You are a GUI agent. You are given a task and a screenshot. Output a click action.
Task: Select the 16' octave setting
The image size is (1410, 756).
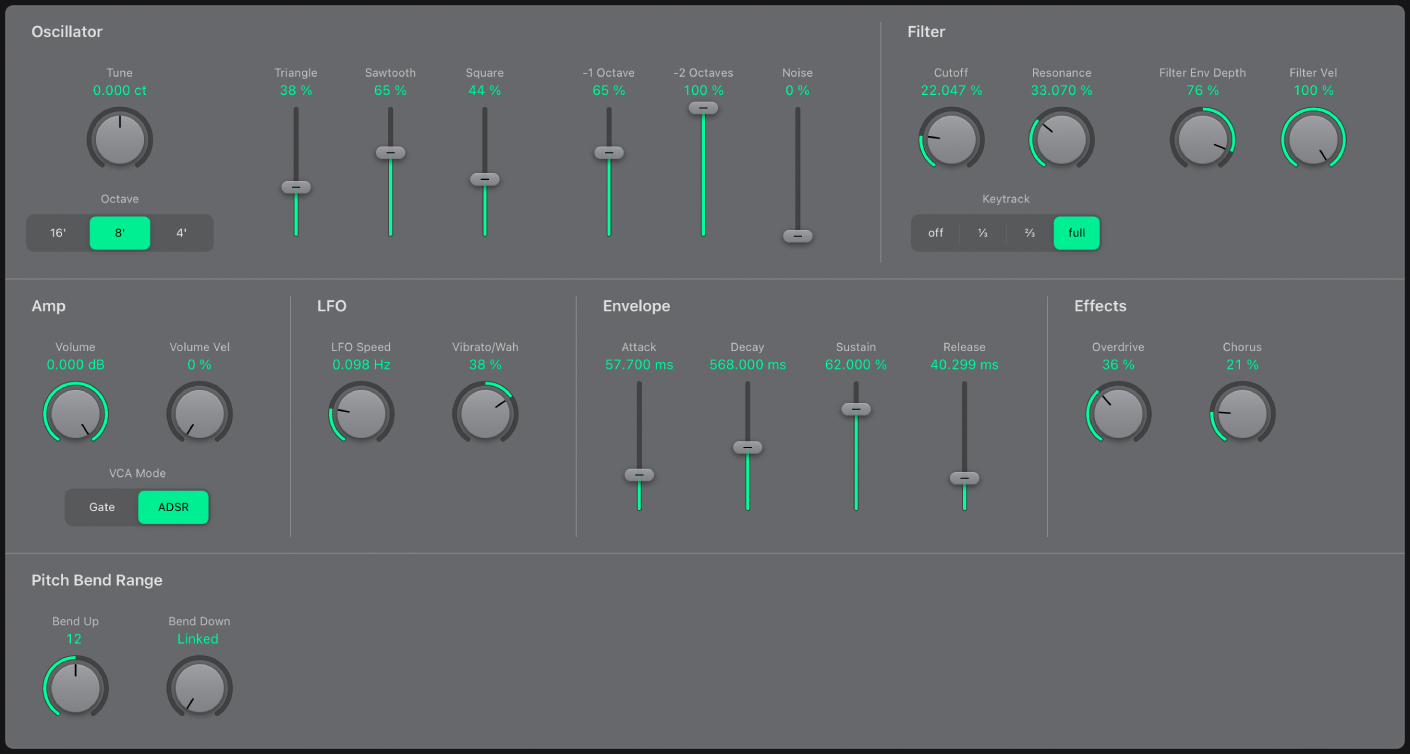58,233
